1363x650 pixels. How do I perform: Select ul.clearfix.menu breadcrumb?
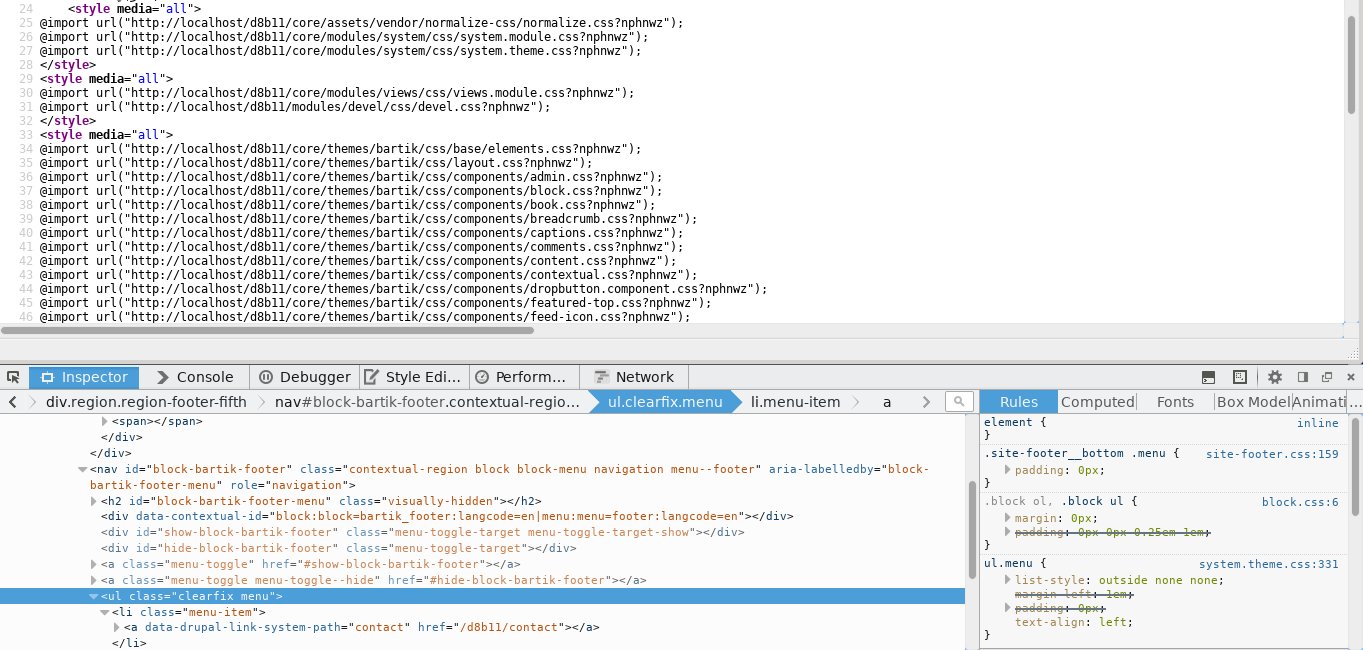[665, 402]
